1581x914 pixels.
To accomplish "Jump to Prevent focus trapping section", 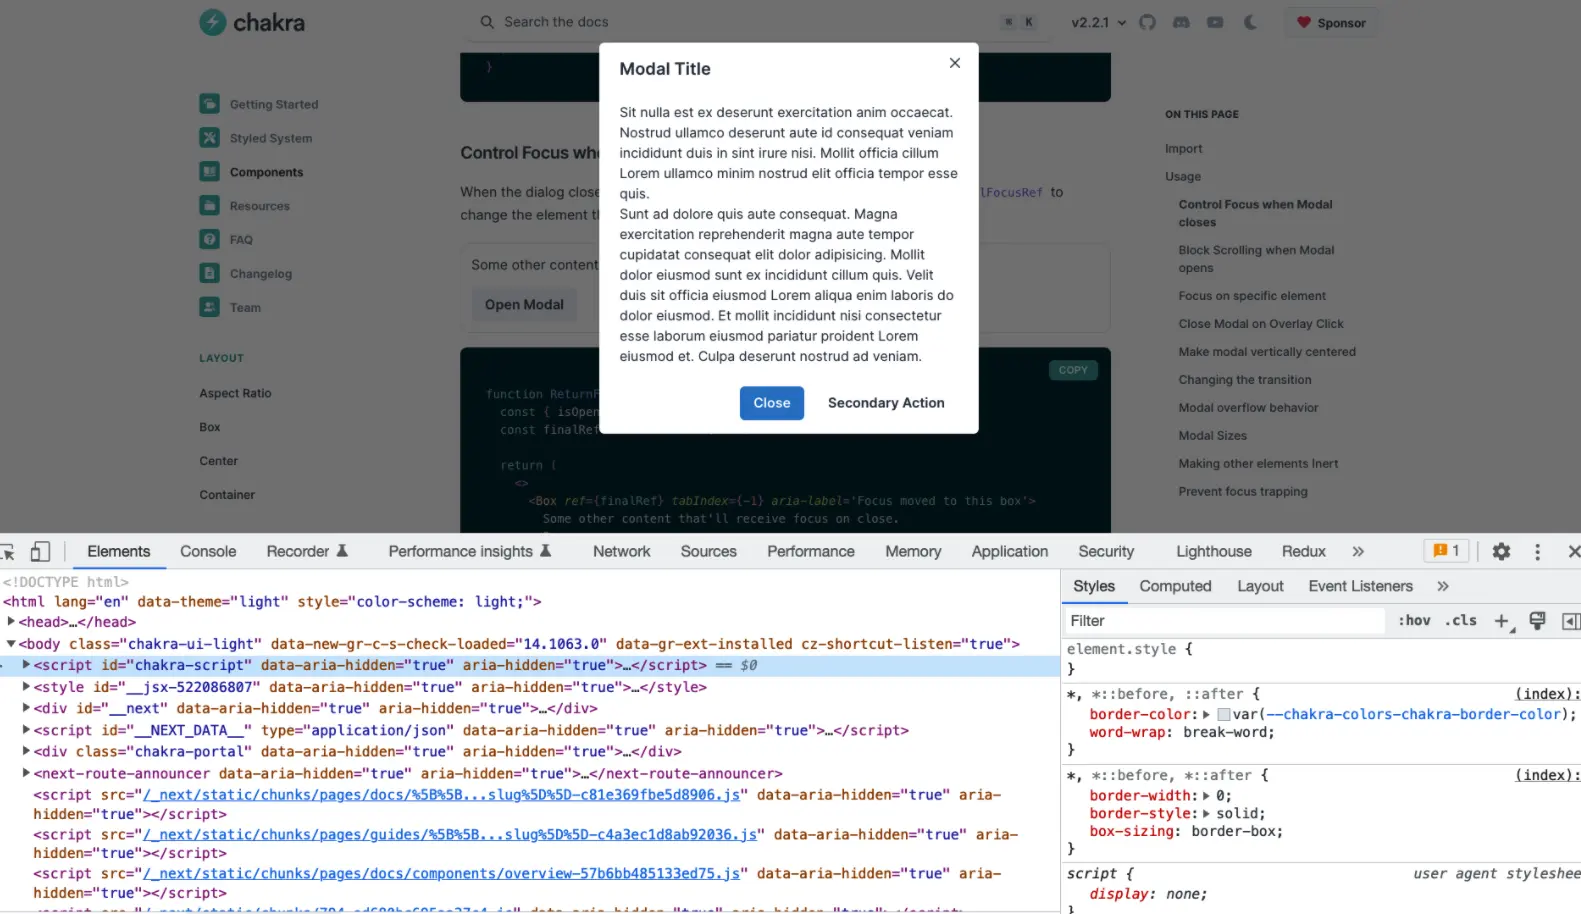I will pyautogui.click(x=1242, y=491).
